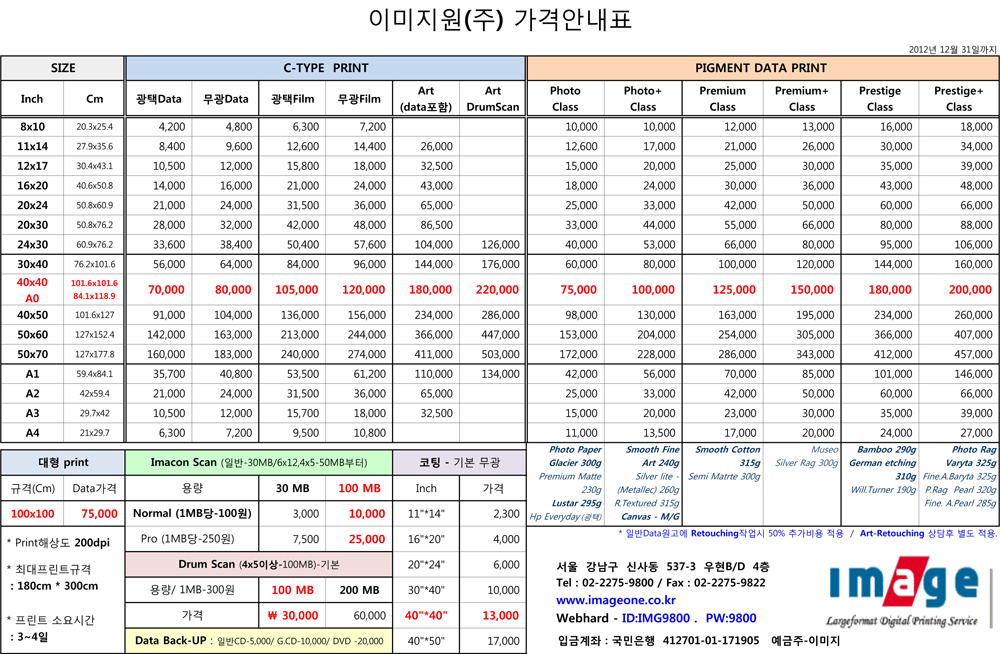Click the Canvas - M/G paper label
The height and width of the screenshot is (654, 1000).
(651, 517)
